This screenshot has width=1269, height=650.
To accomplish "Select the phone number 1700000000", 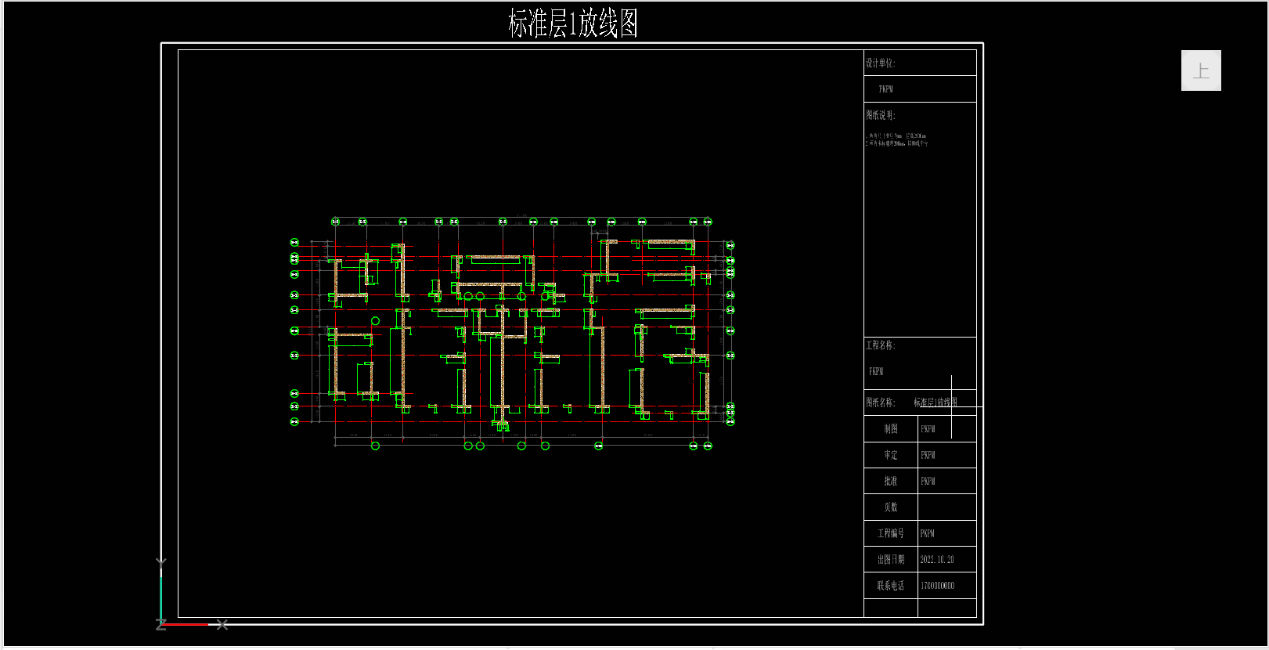I will [x=937, y=585].
